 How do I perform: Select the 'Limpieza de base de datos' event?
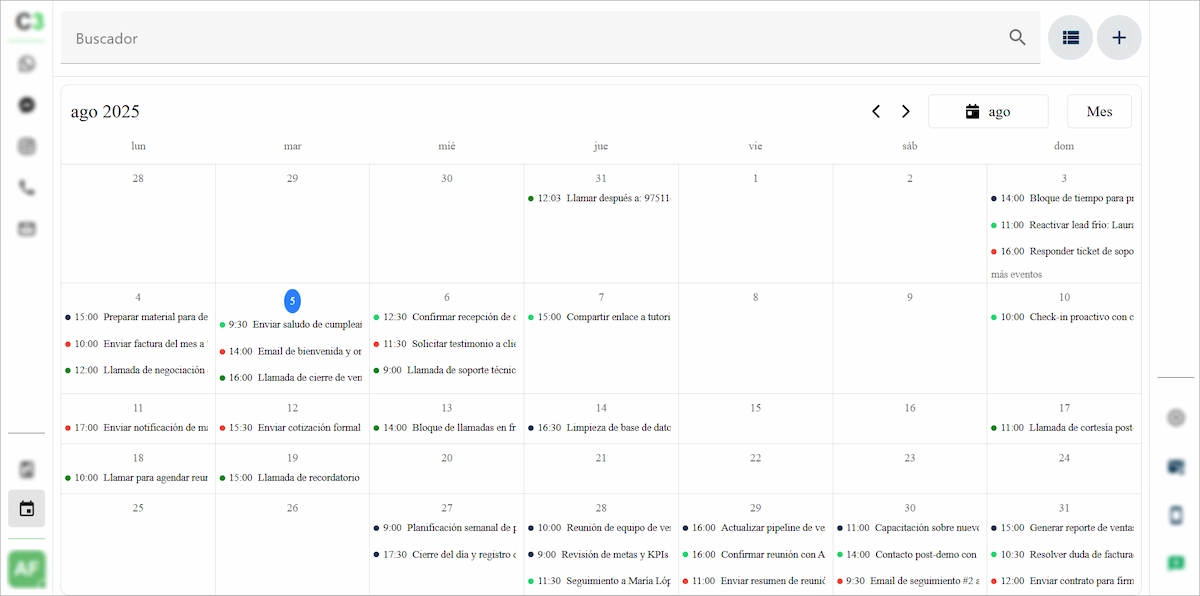point(600,427)
